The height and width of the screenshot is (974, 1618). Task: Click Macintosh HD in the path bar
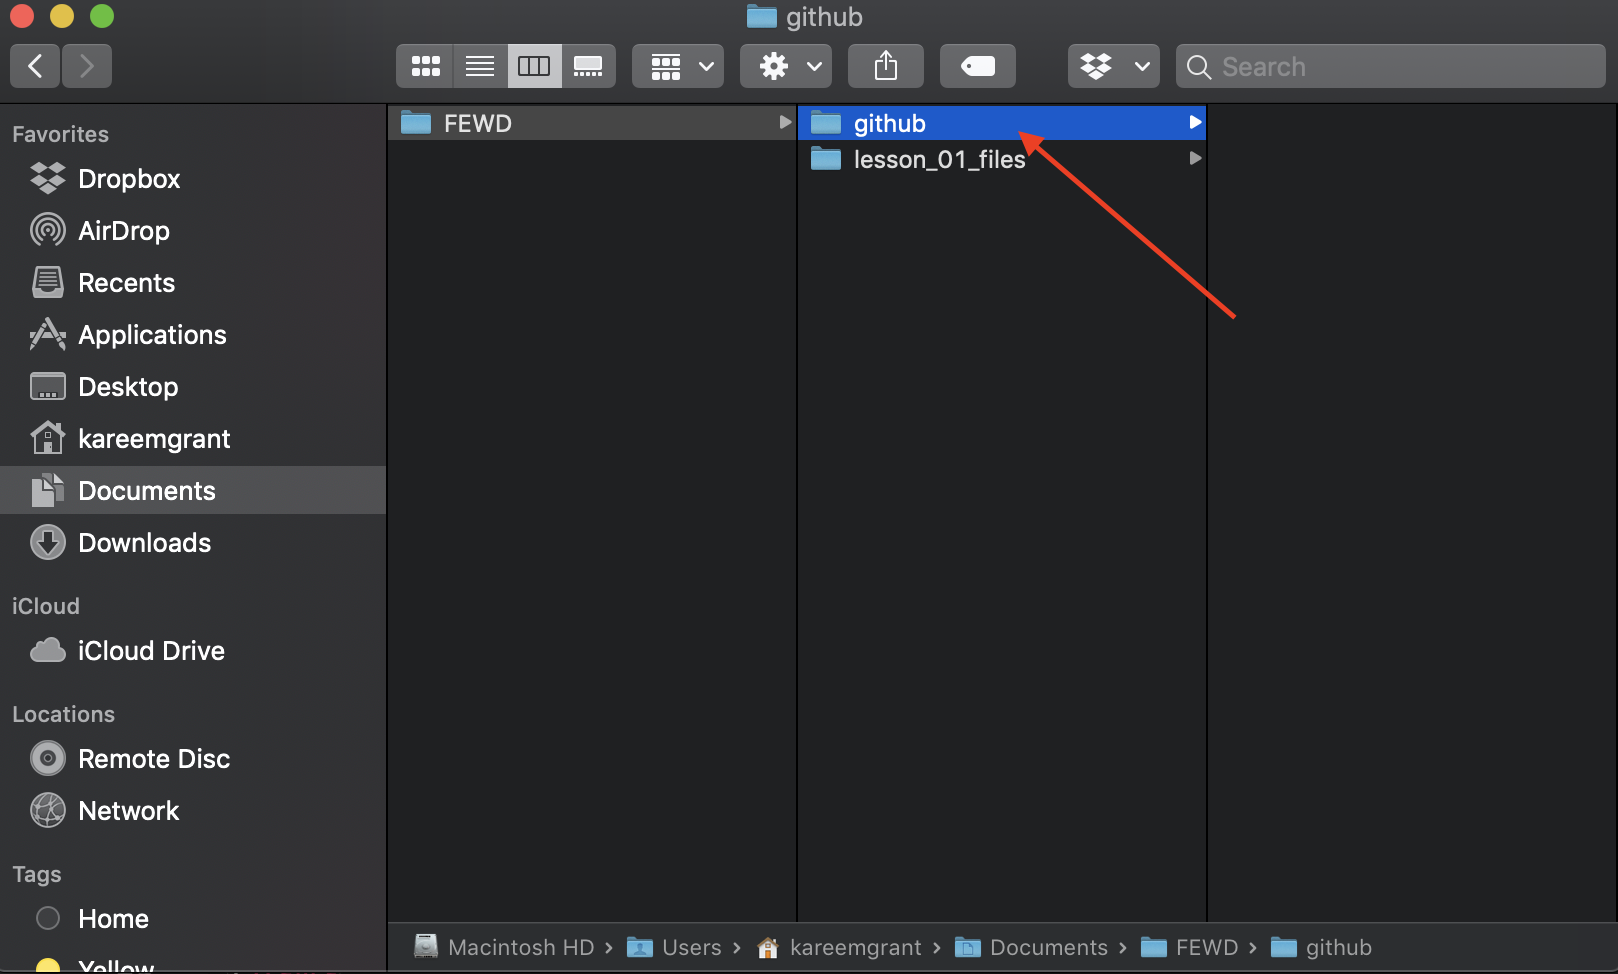pyautogui.click(x=505, y=947)
